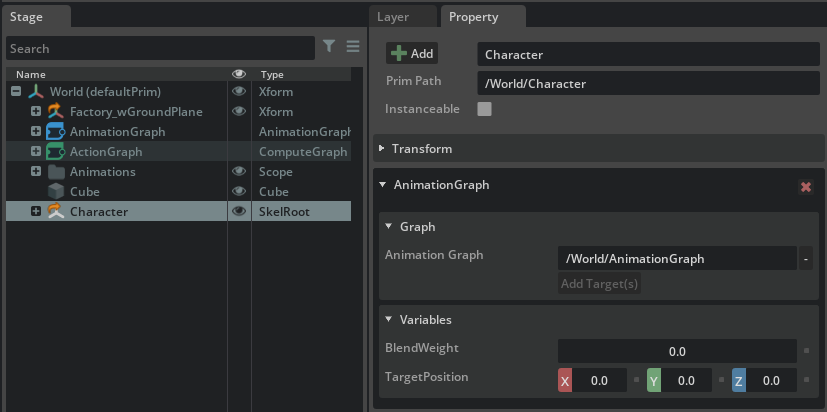Click the Stage Search field
This screenshot has width=827, height=412.
(x=160, y=49)
